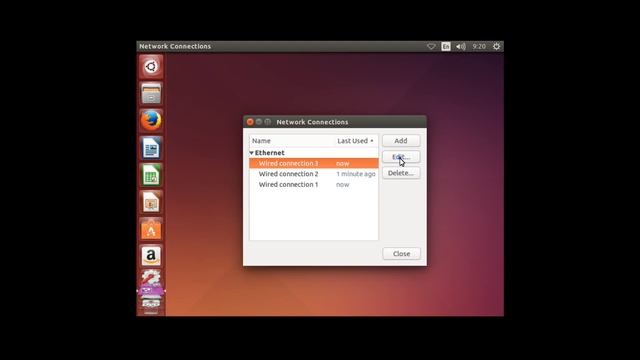Open the Amazon launcher icon
The width and height of the screenshot is (640, 360).
pos(151,256)
